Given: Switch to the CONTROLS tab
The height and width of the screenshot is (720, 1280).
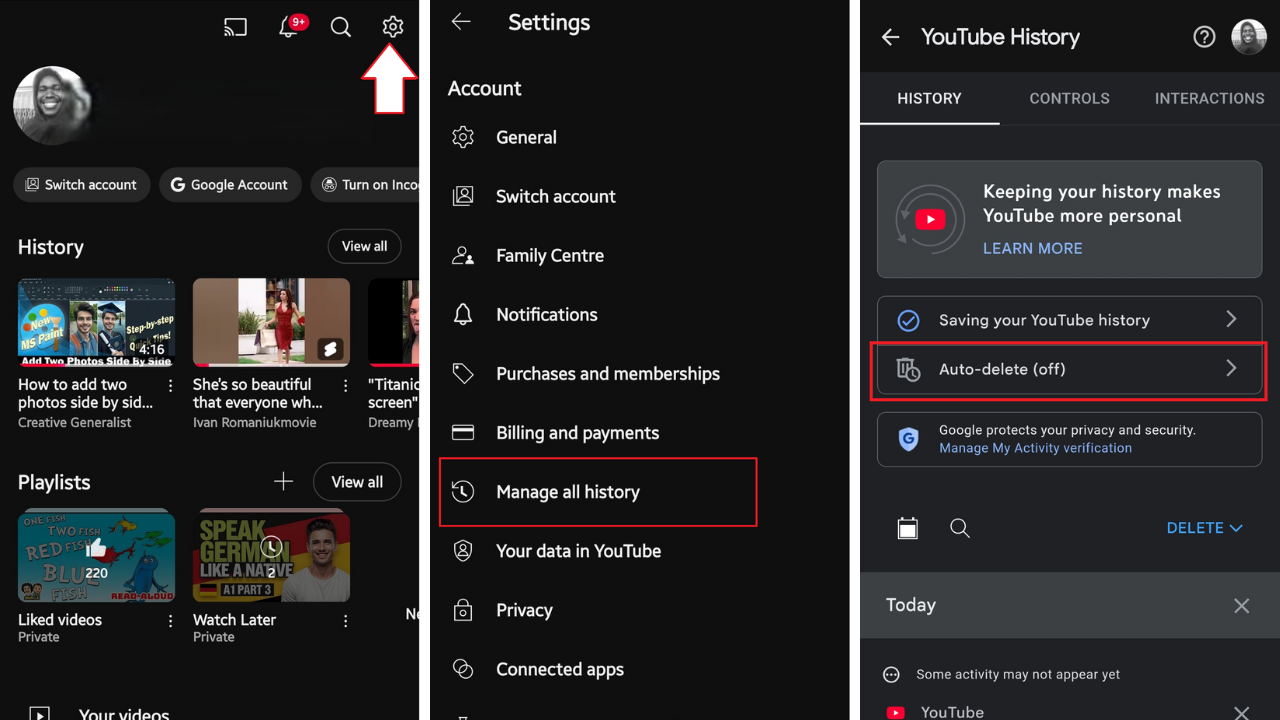Looking at the screenshot, I should pyautogui.click(x=1069, y=98).
